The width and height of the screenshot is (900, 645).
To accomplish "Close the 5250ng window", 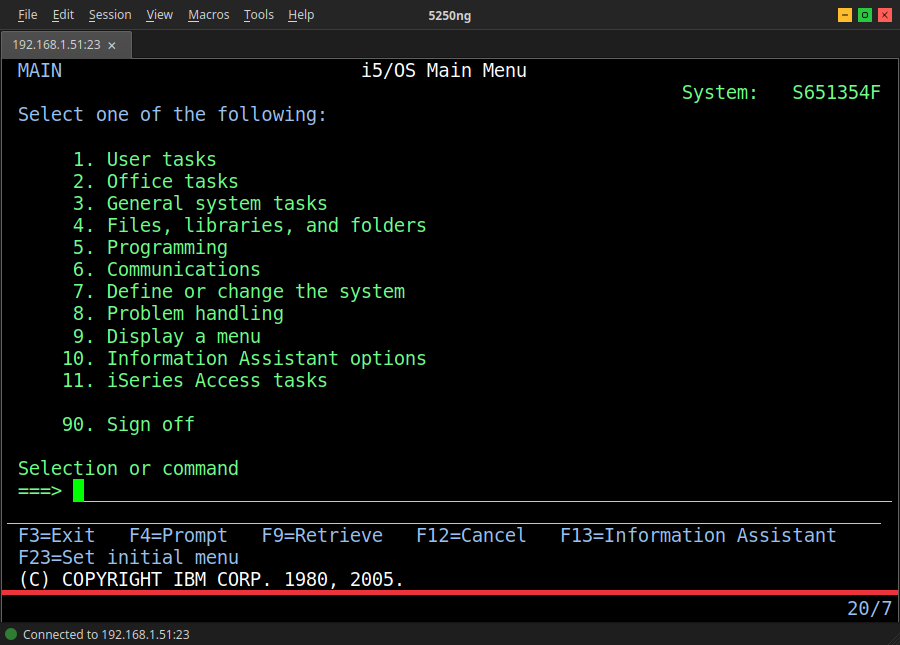I will (x=885, y=15).
